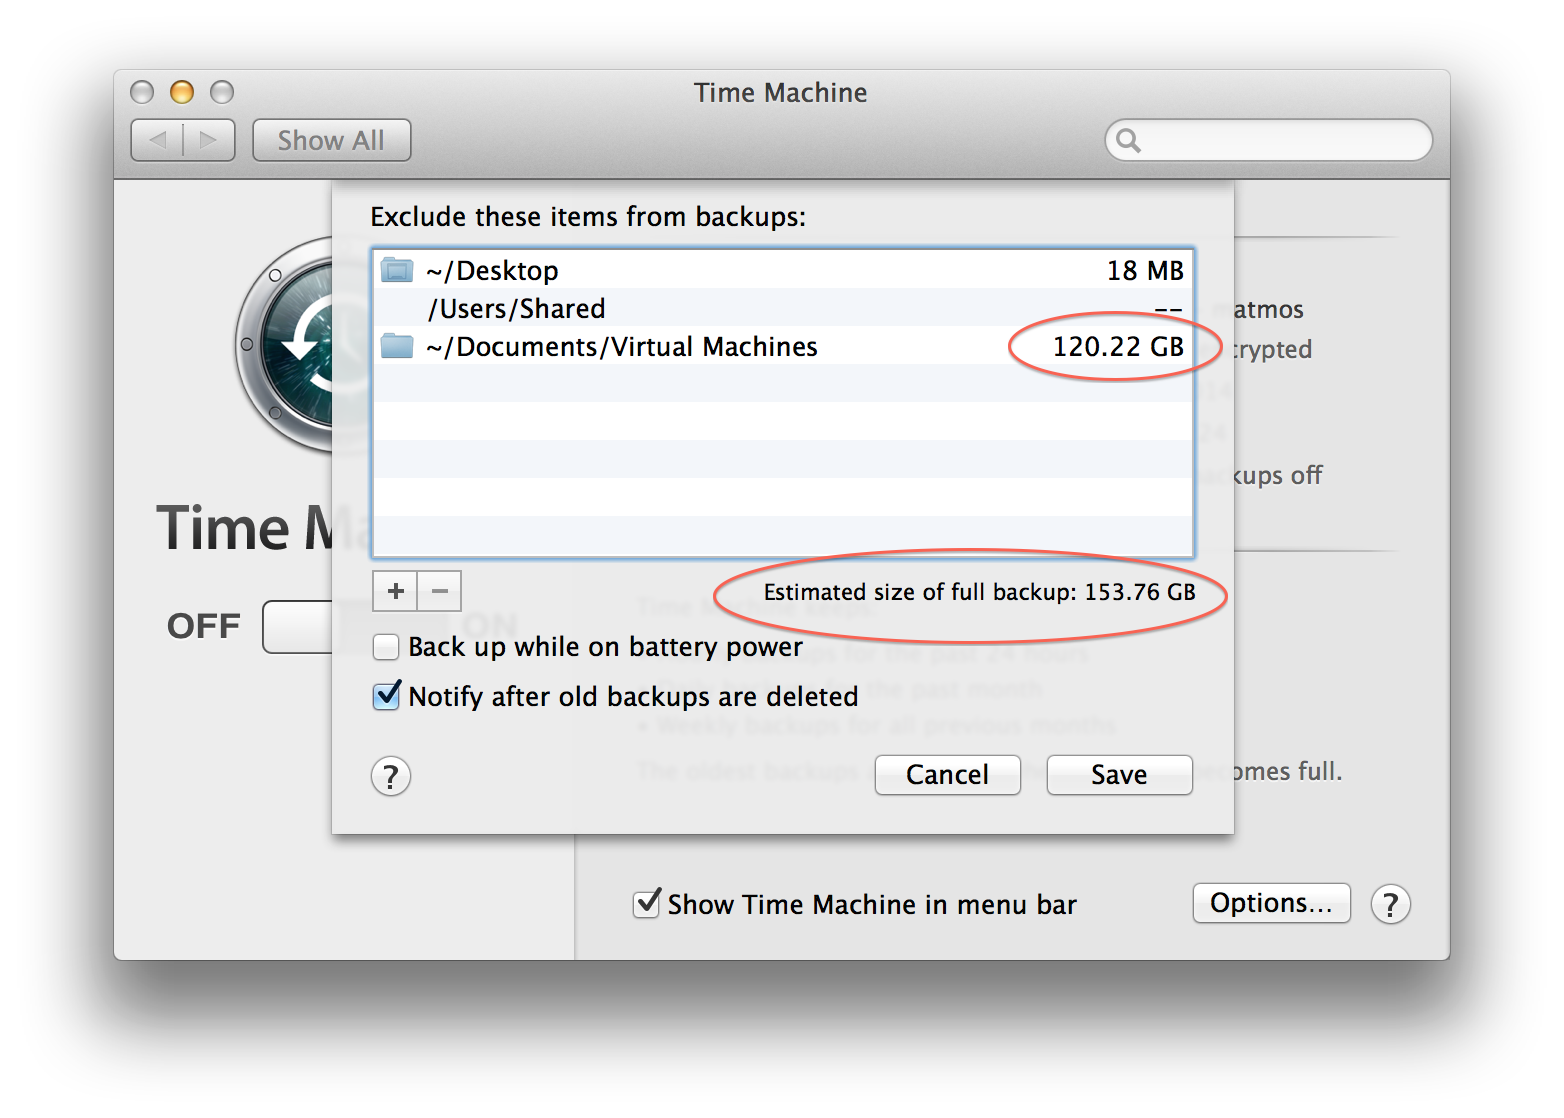Select the ~/Desktop excluded item
This screenshot has height=1118, width=1564.
pyautogui.click(x=782, y=270)
